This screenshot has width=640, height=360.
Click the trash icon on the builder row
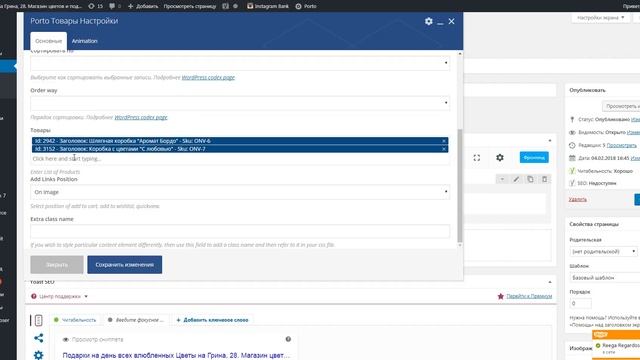point(544,179)
